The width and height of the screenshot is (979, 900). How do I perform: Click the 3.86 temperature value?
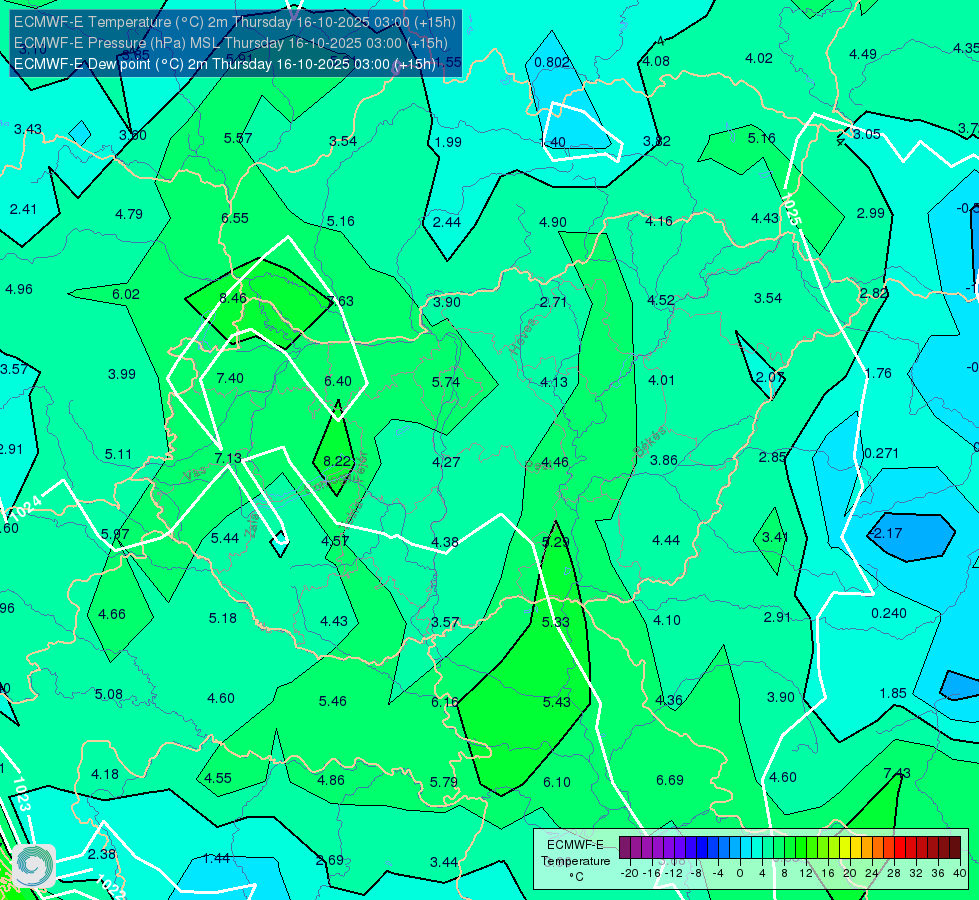click(663, 460)
